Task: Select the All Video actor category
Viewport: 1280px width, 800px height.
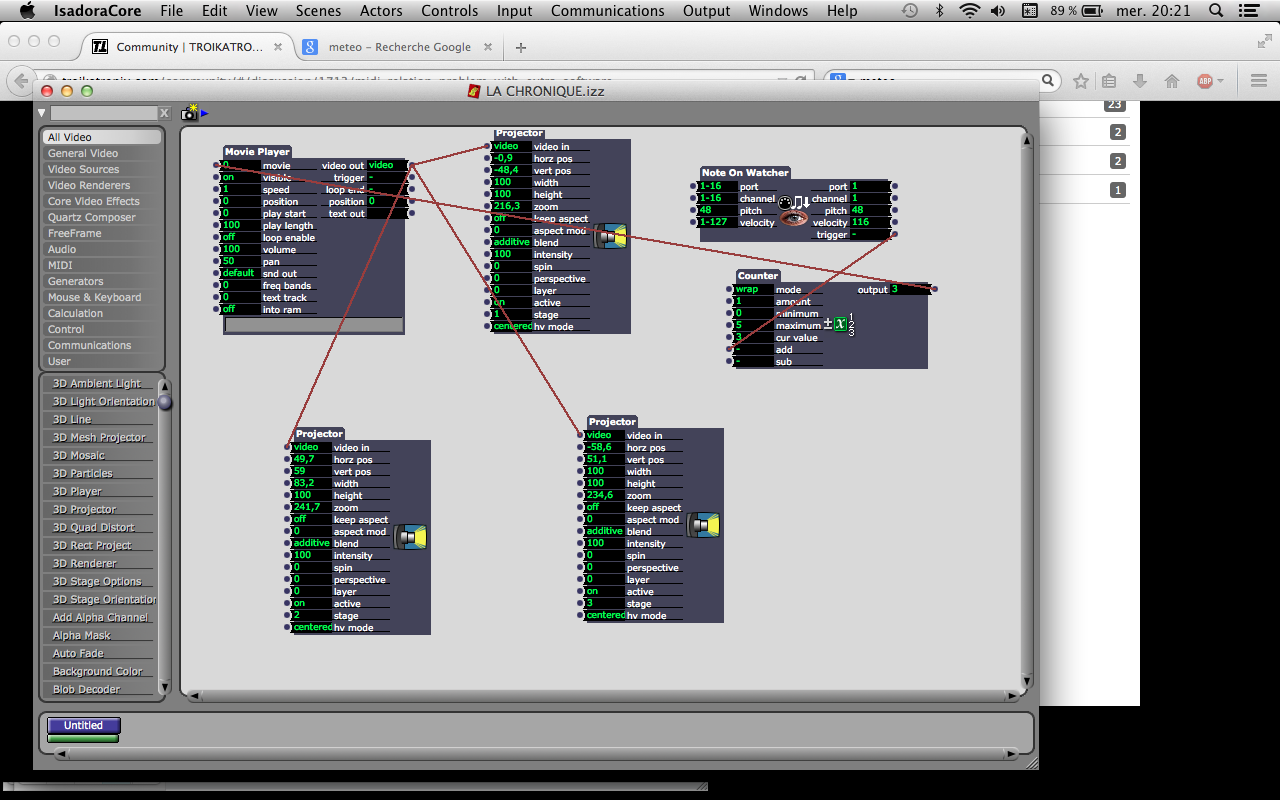Action: (x=102, y=137)
